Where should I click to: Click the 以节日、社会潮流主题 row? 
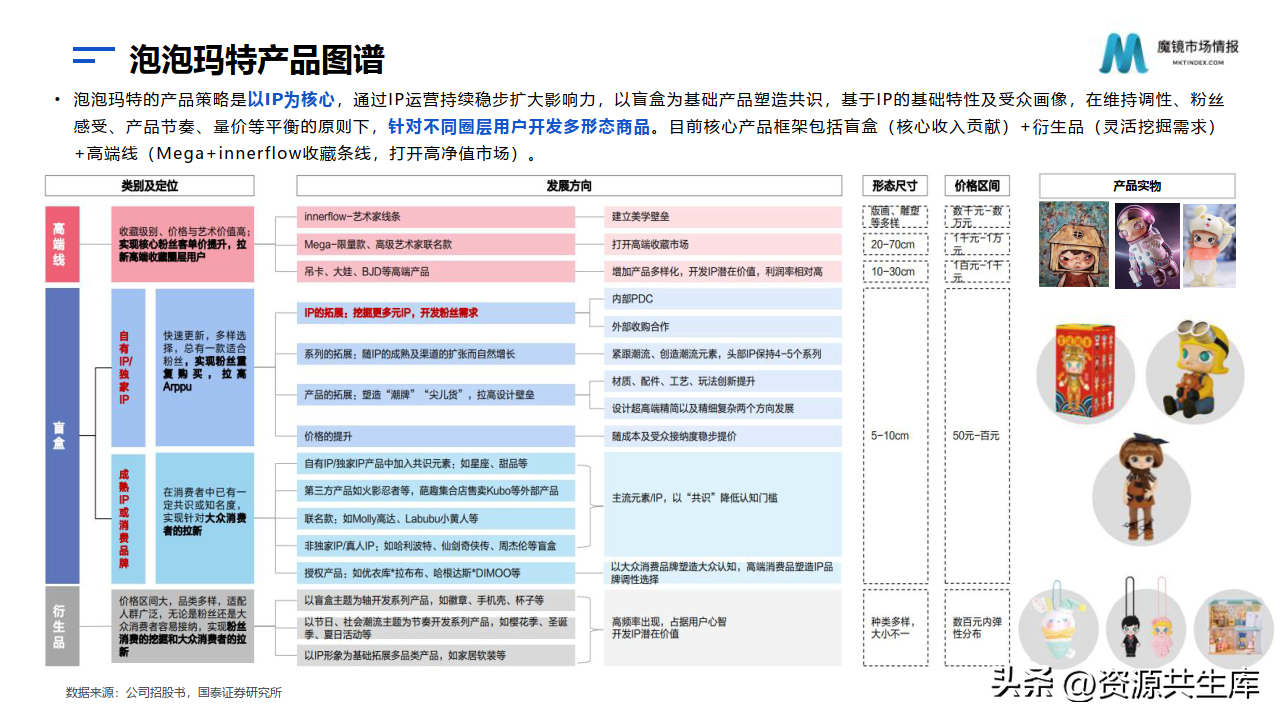click(436, 627)
